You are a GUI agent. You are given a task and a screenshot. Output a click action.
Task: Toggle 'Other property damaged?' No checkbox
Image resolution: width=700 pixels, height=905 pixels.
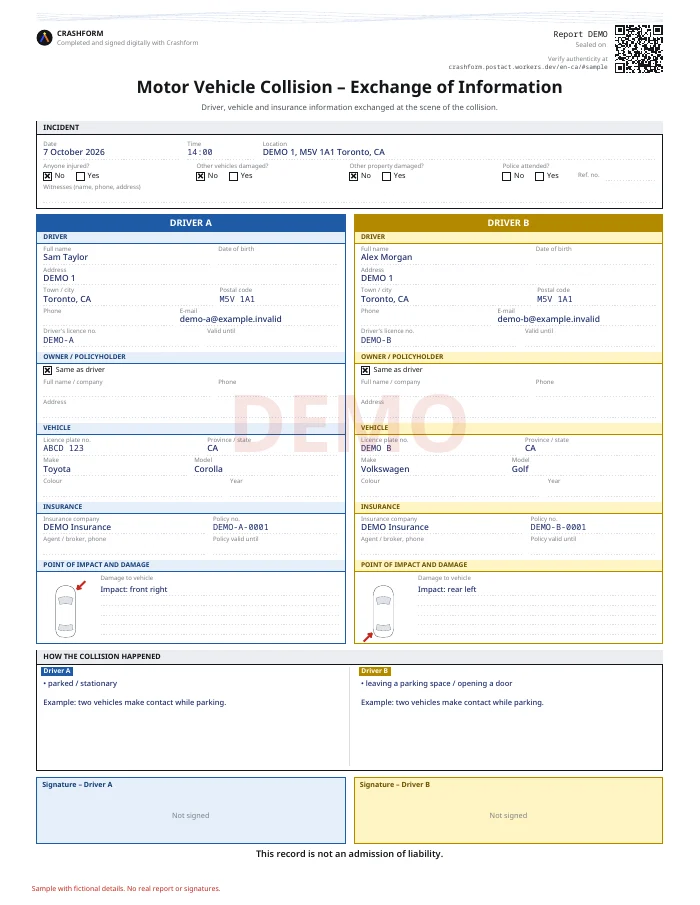point(353,176)
